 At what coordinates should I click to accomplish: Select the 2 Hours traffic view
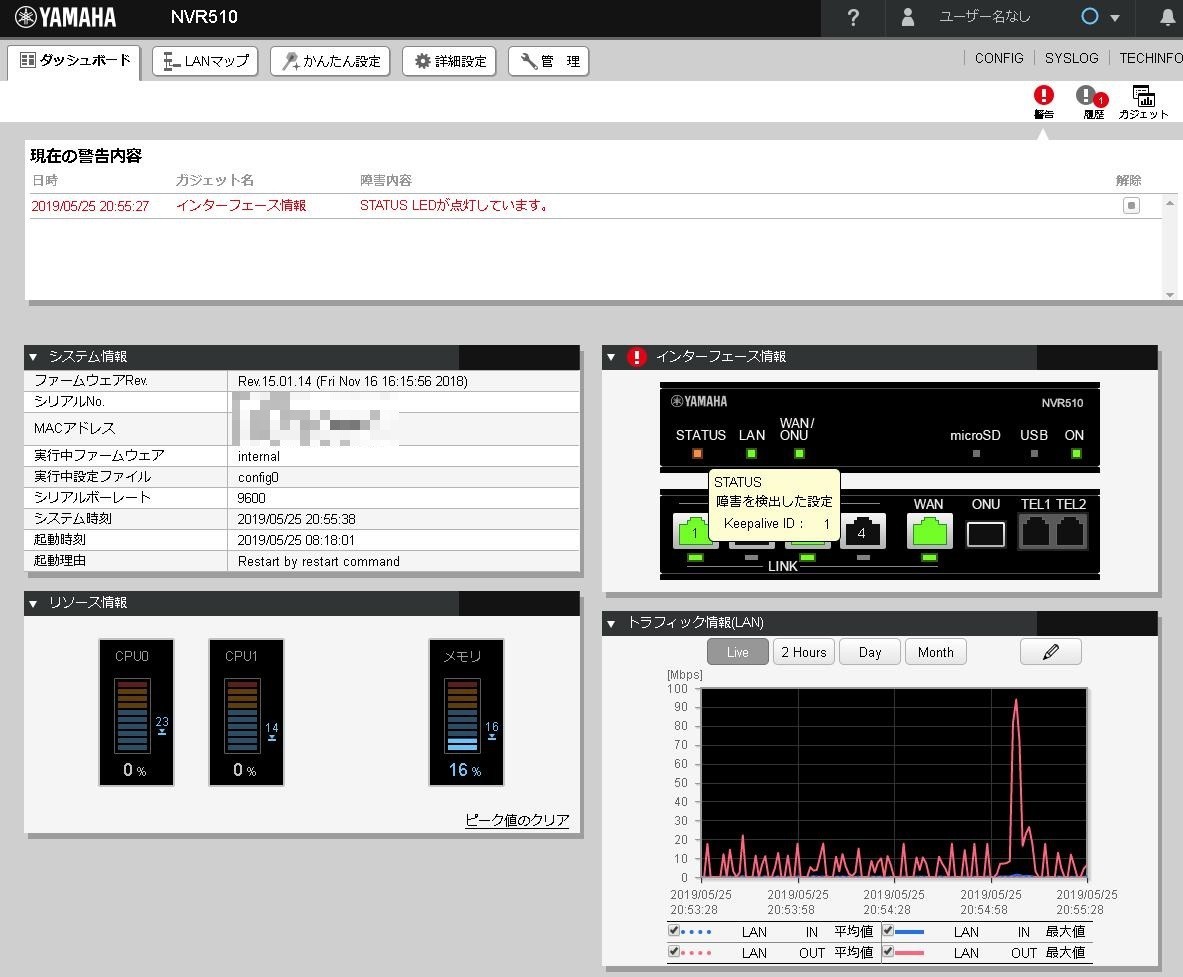coord(804,652)
